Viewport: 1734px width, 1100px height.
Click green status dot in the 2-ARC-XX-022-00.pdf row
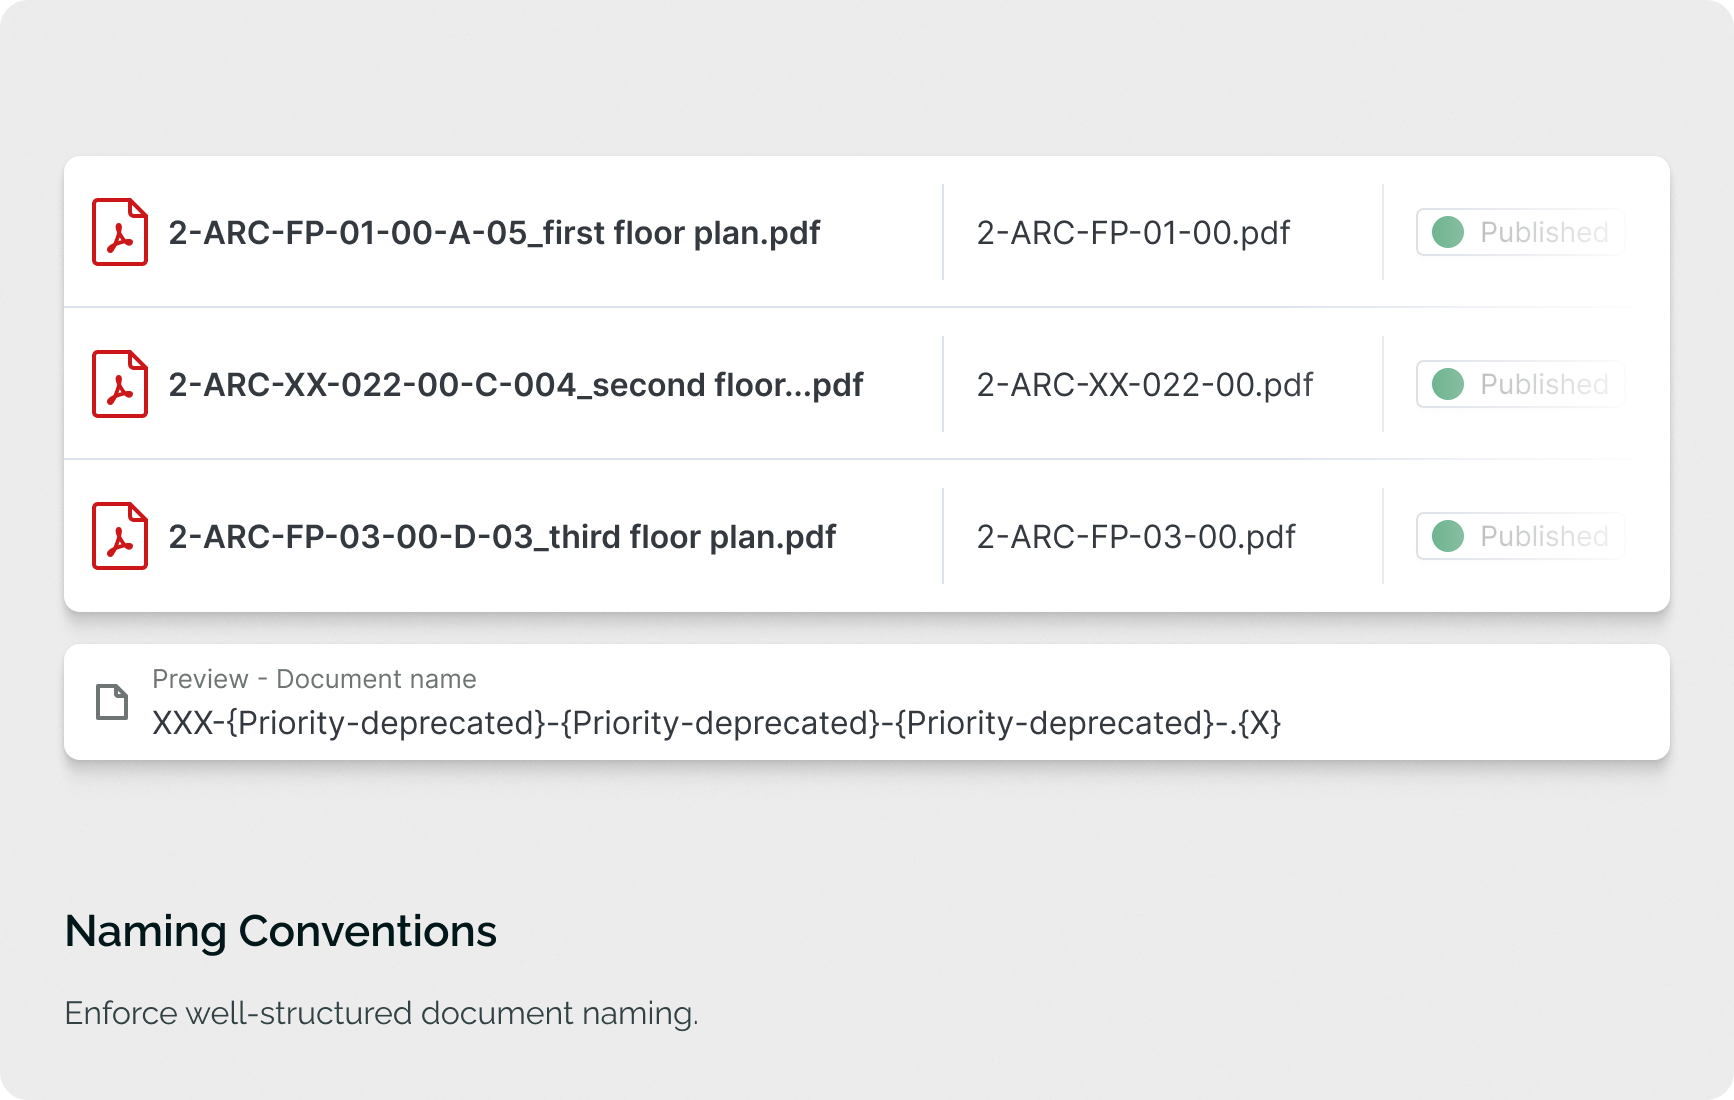[x=1448, y=384]
